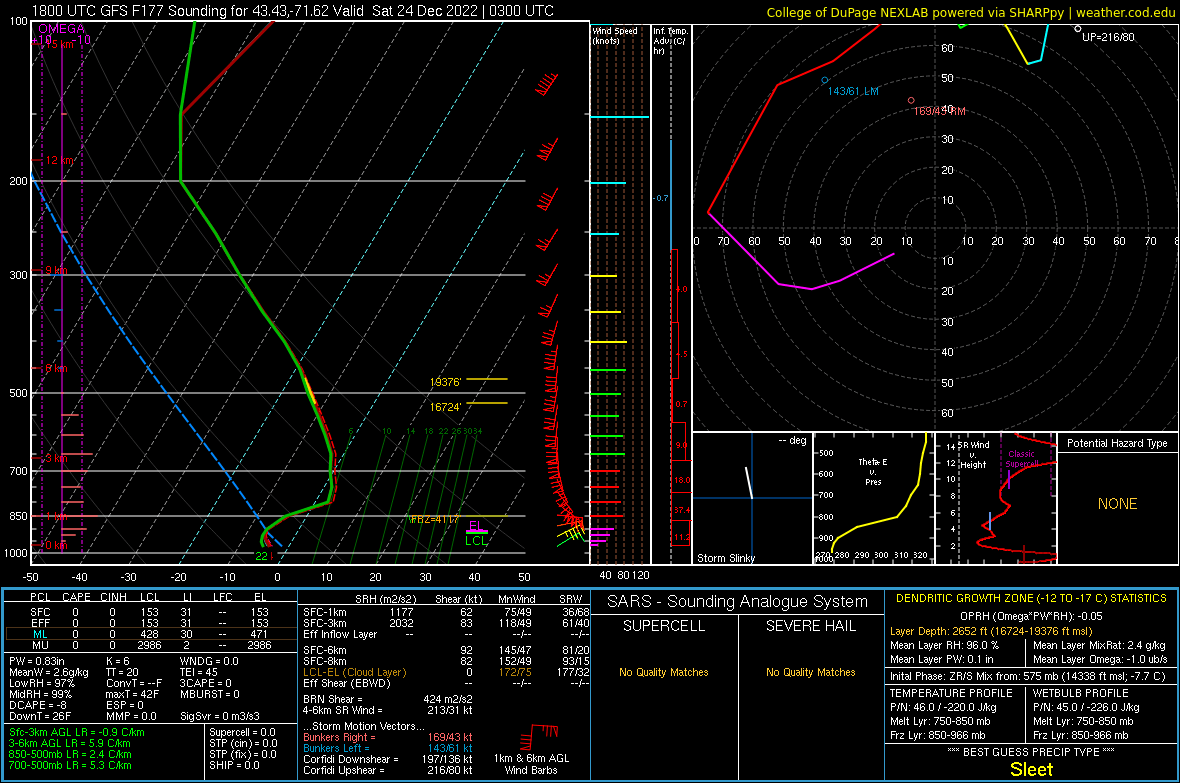Click the 169/43 RM hodograph marker label
The image size is (1180, 783).
939,111
